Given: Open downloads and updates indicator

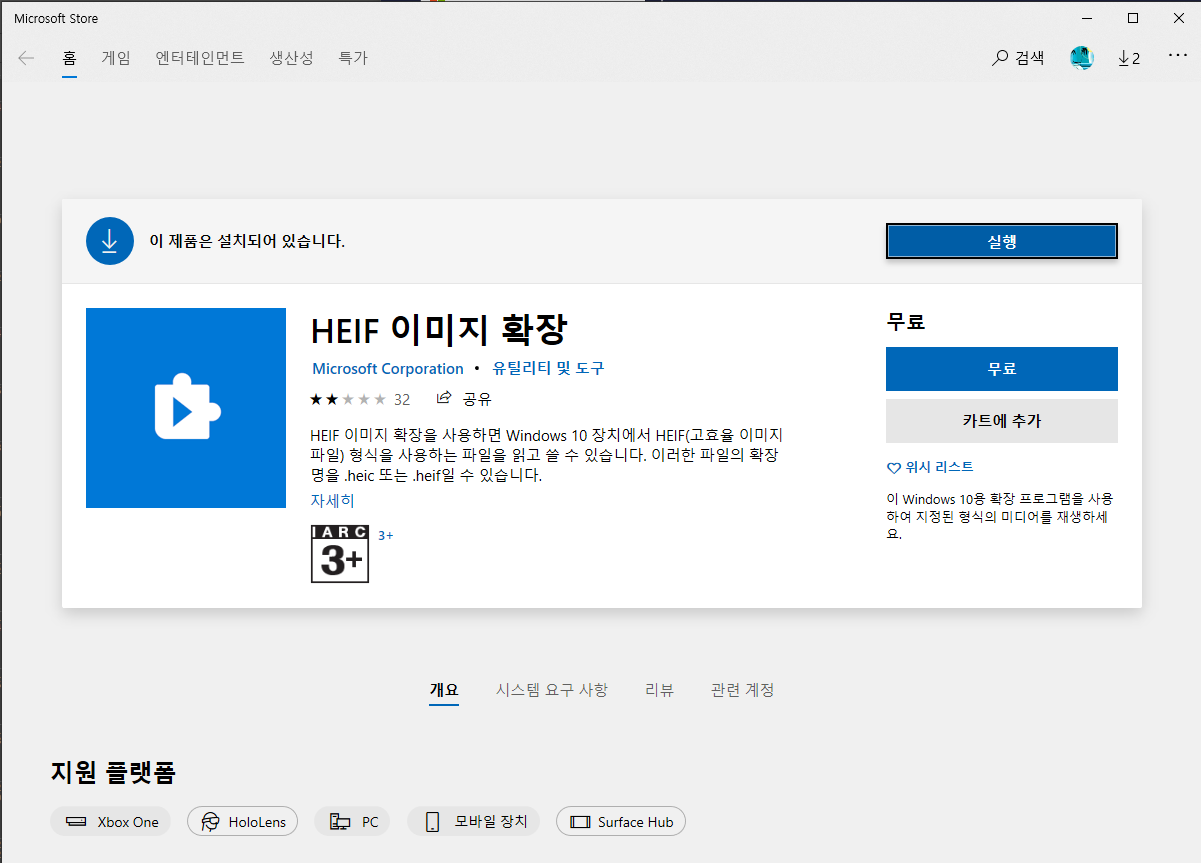Looking at the screenshot, I should (1129, 58).
